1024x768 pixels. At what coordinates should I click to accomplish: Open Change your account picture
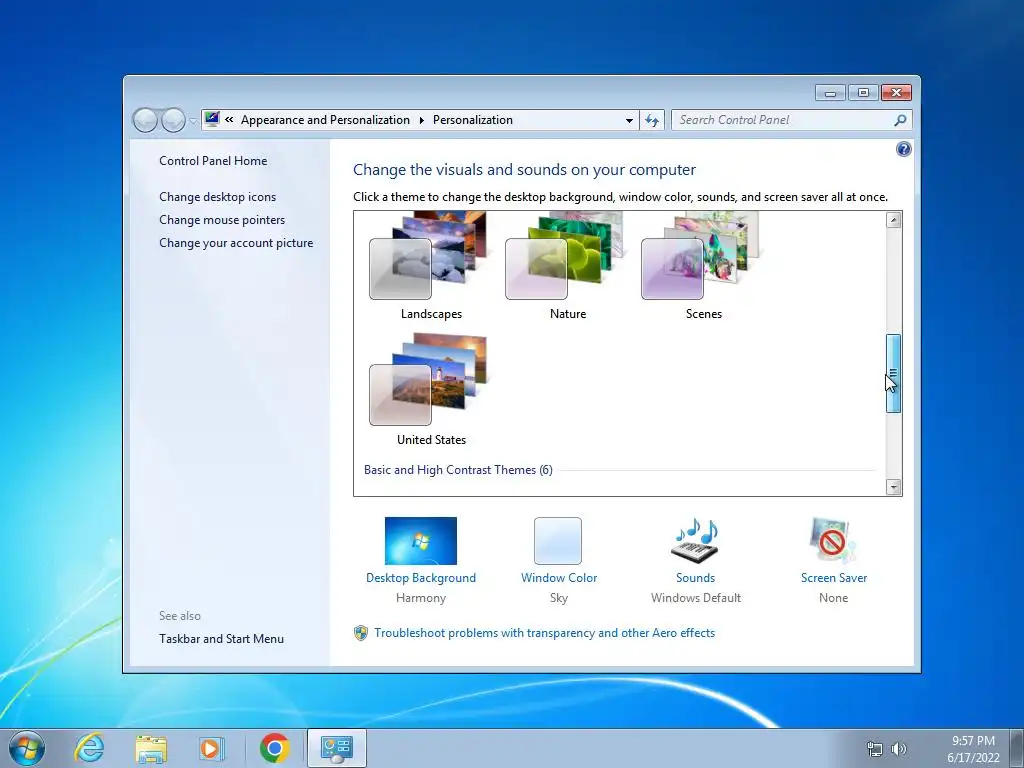[236, 243]
